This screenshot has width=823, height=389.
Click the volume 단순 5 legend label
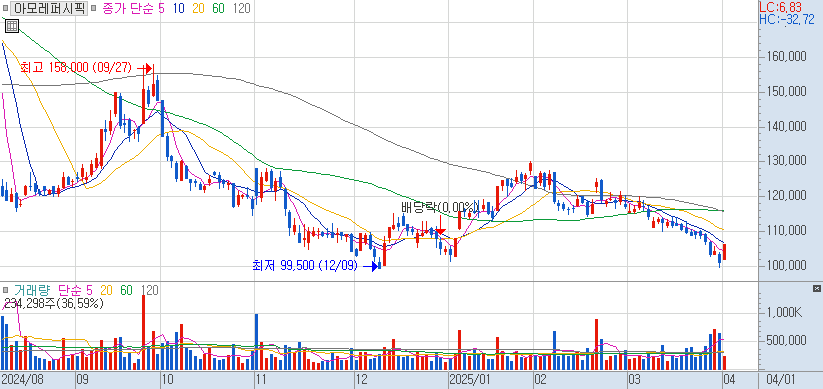click(x=75, y=290)
